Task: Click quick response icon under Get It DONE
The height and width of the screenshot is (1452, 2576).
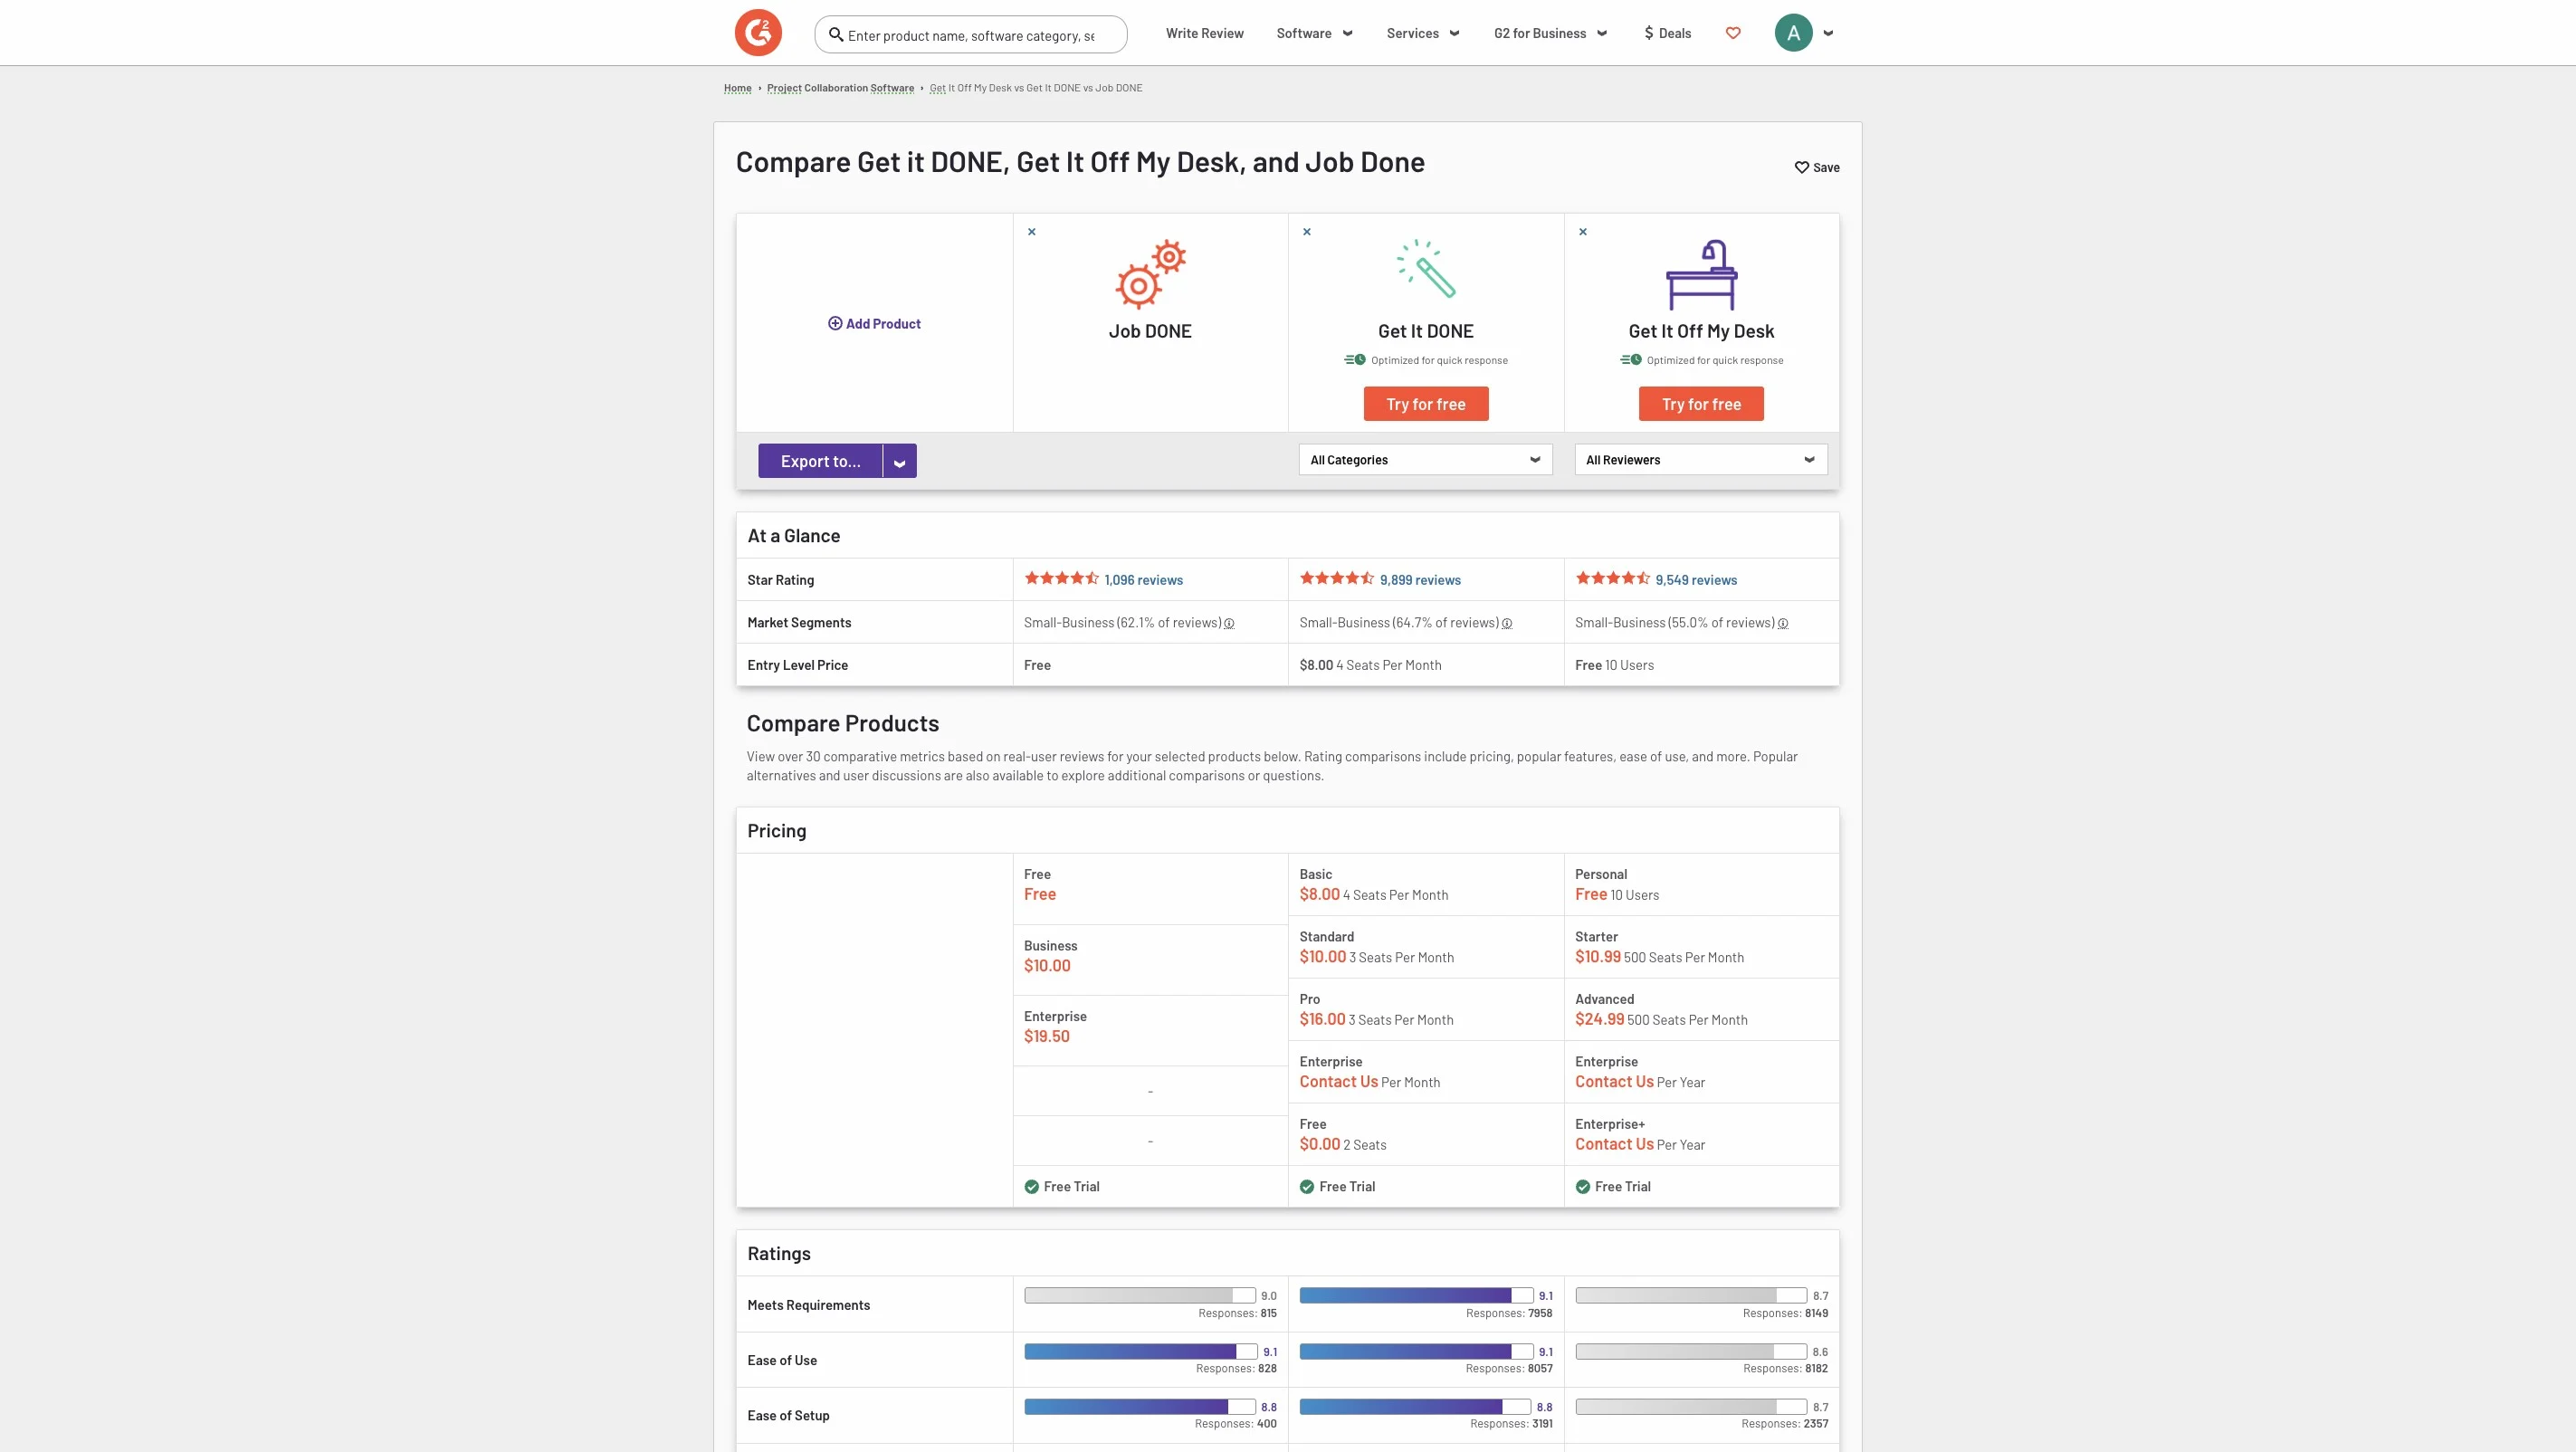Action: [x=1354, y=360]
